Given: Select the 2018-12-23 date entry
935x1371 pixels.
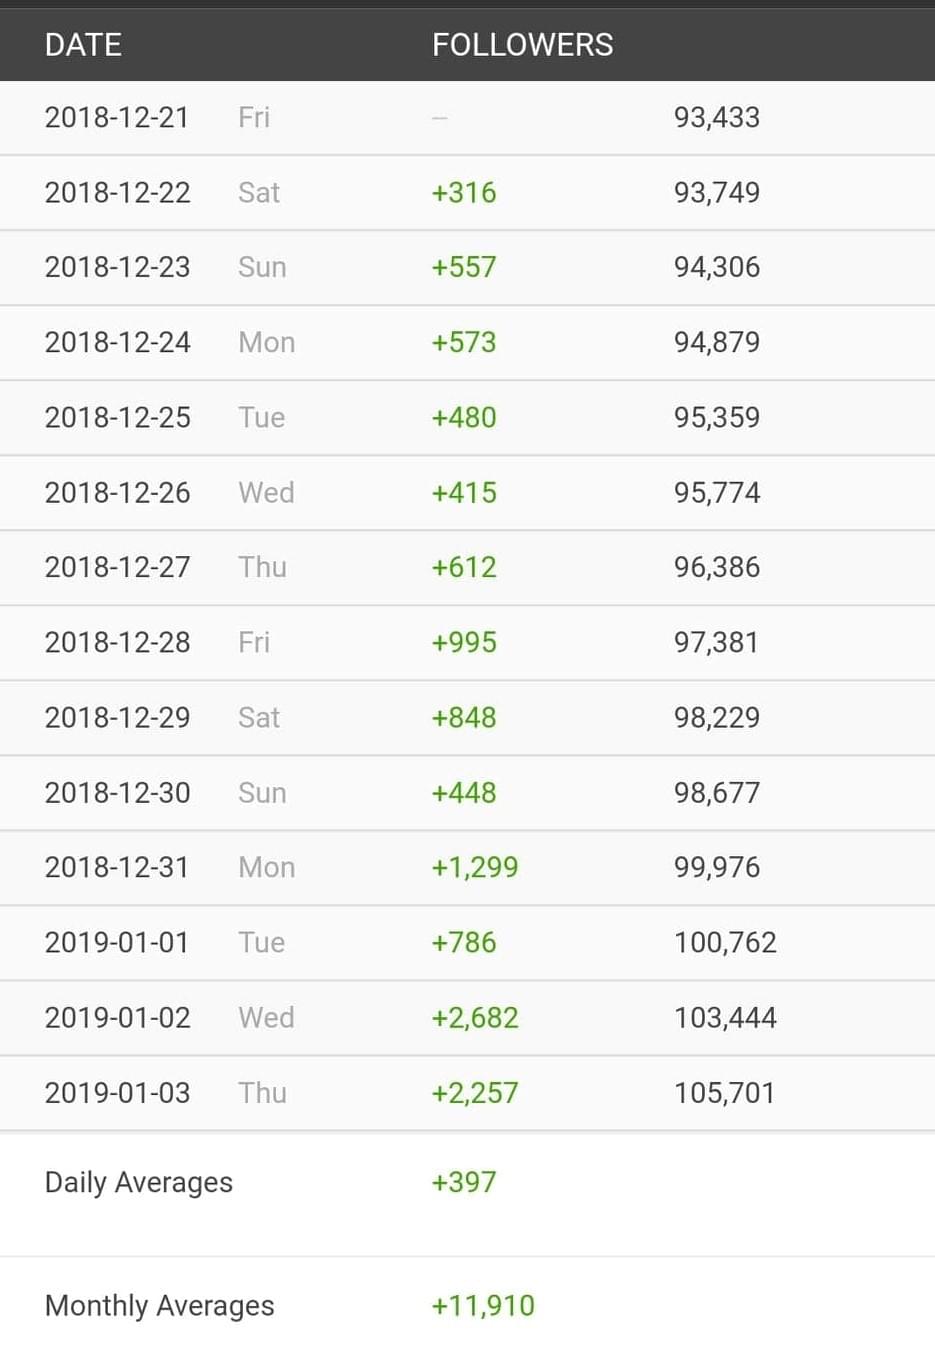Looking at the screenshot, I should tap(117, 267).
